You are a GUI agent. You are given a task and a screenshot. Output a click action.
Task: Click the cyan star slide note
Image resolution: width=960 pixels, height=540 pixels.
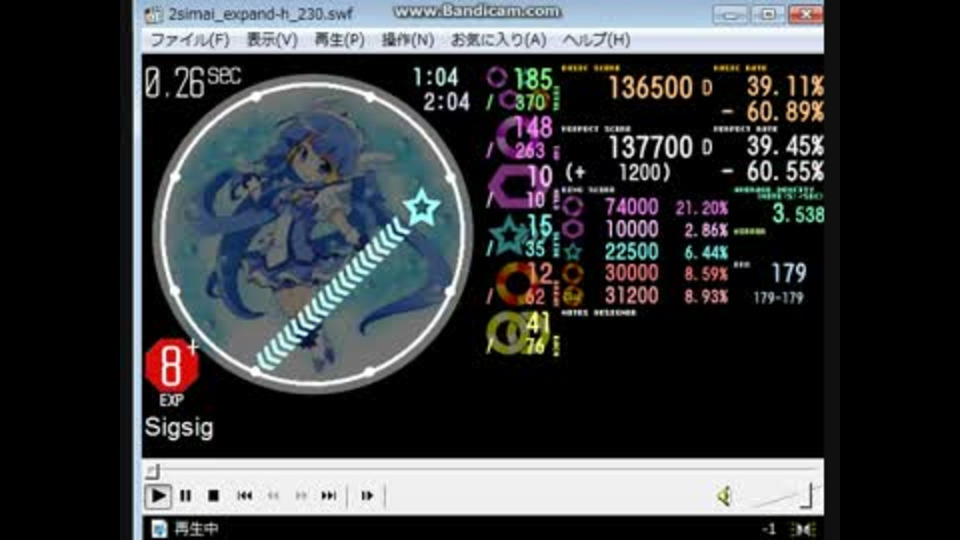(421, 208)
